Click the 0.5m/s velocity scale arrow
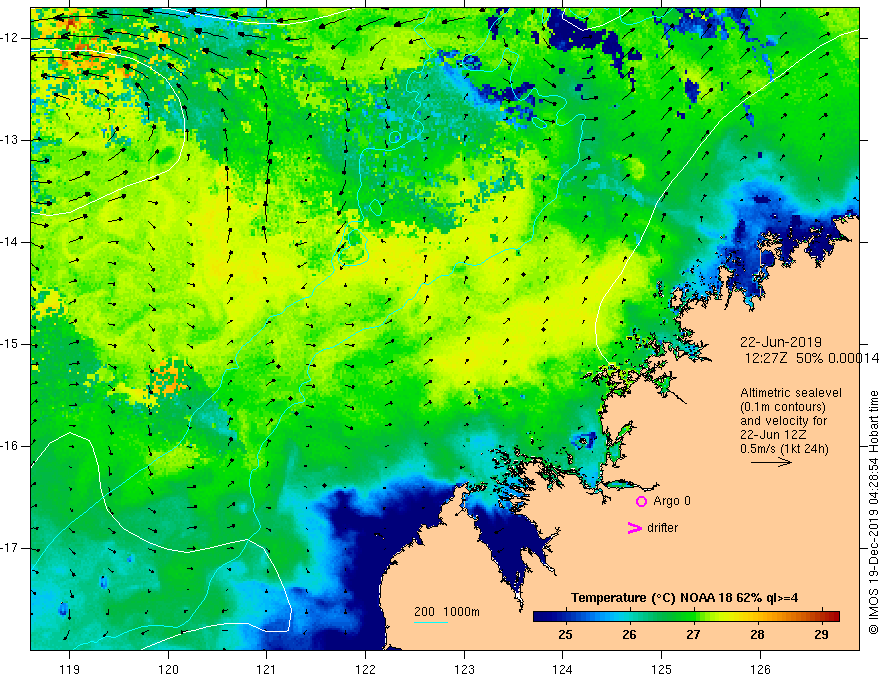Image resolution: width=880 pixels, height=680 pixels. [771, 462]
